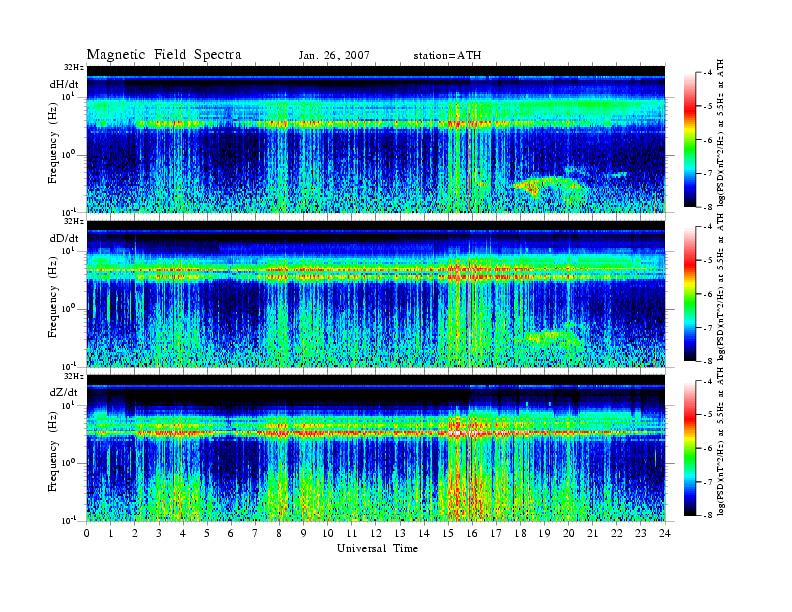The height and width of the screenshot is (612, 792).
Task: Click the dD/dt spectrogram plot
Action: click(x=376, y=293)
